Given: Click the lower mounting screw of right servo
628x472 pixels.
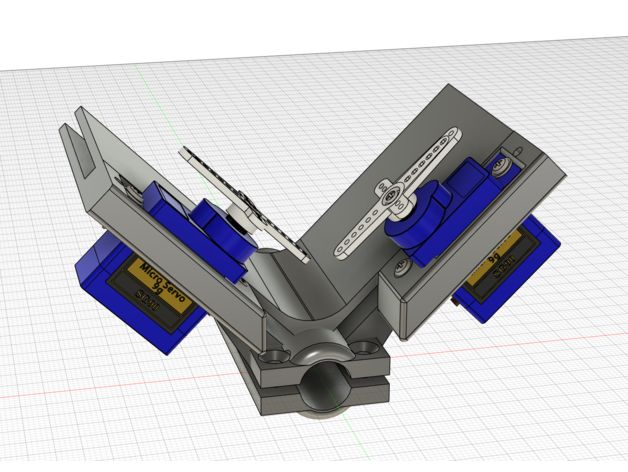Looking at the screenshot, I should pos(401,266).
